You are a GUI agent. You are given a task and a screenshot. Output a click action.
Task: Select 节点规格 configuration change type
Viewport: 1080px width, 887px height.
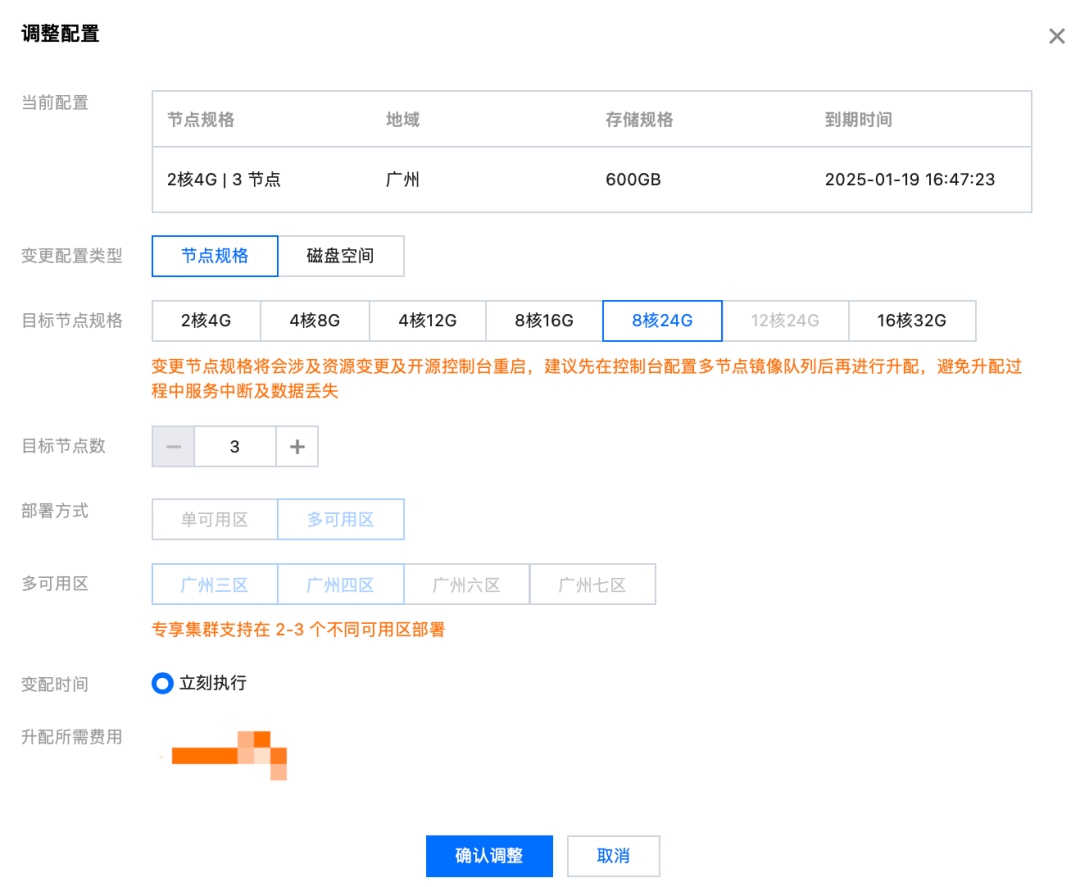pyautogui.click(x=215, y=256)
